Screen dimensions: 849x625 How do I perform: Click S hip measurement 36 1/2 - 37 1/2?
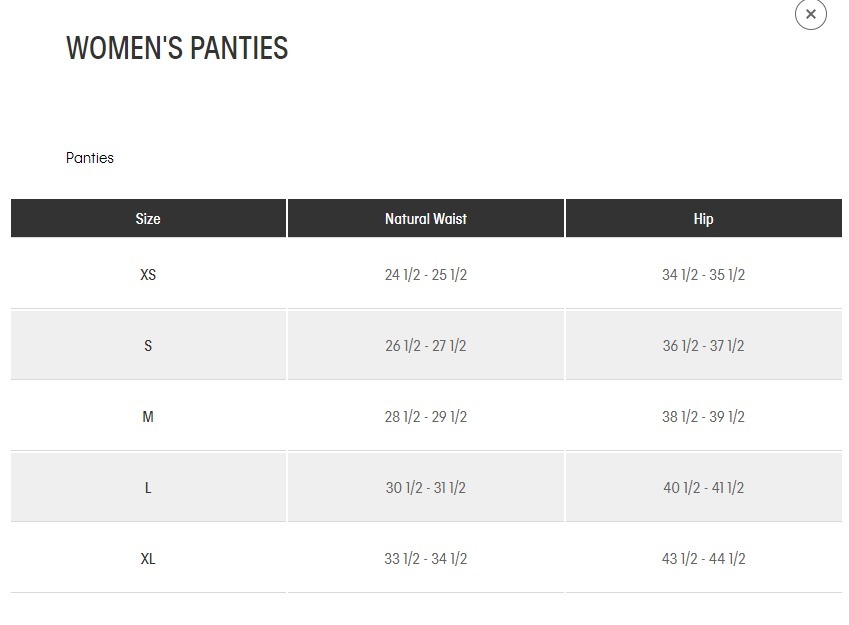click(703, 346)
